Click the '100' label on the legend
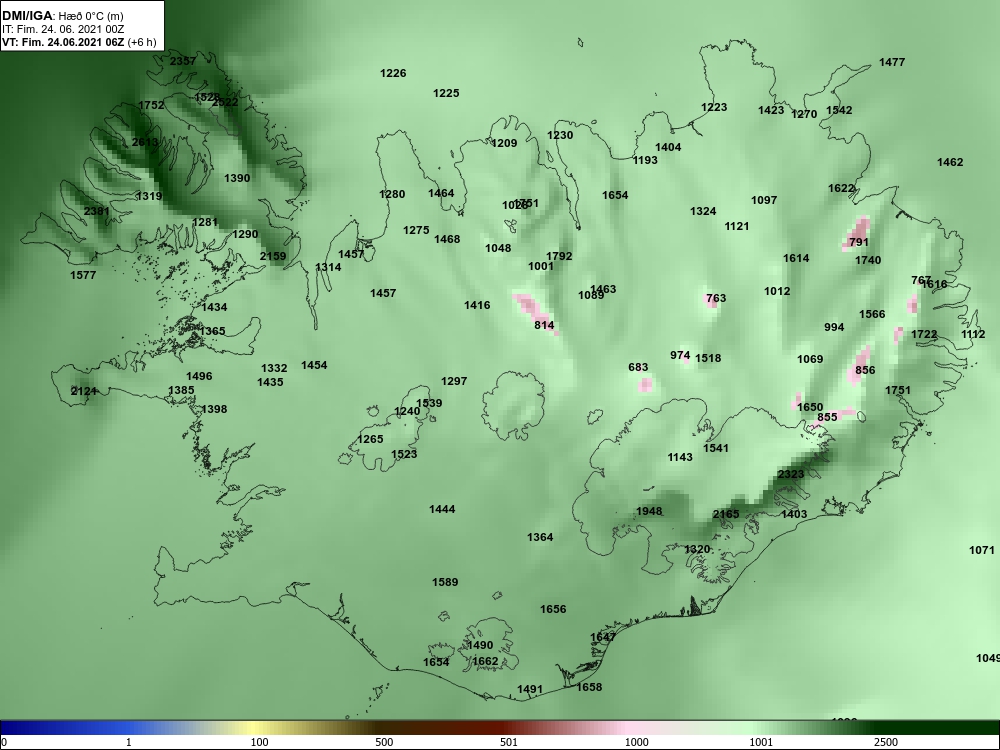 tap(259, 742)
